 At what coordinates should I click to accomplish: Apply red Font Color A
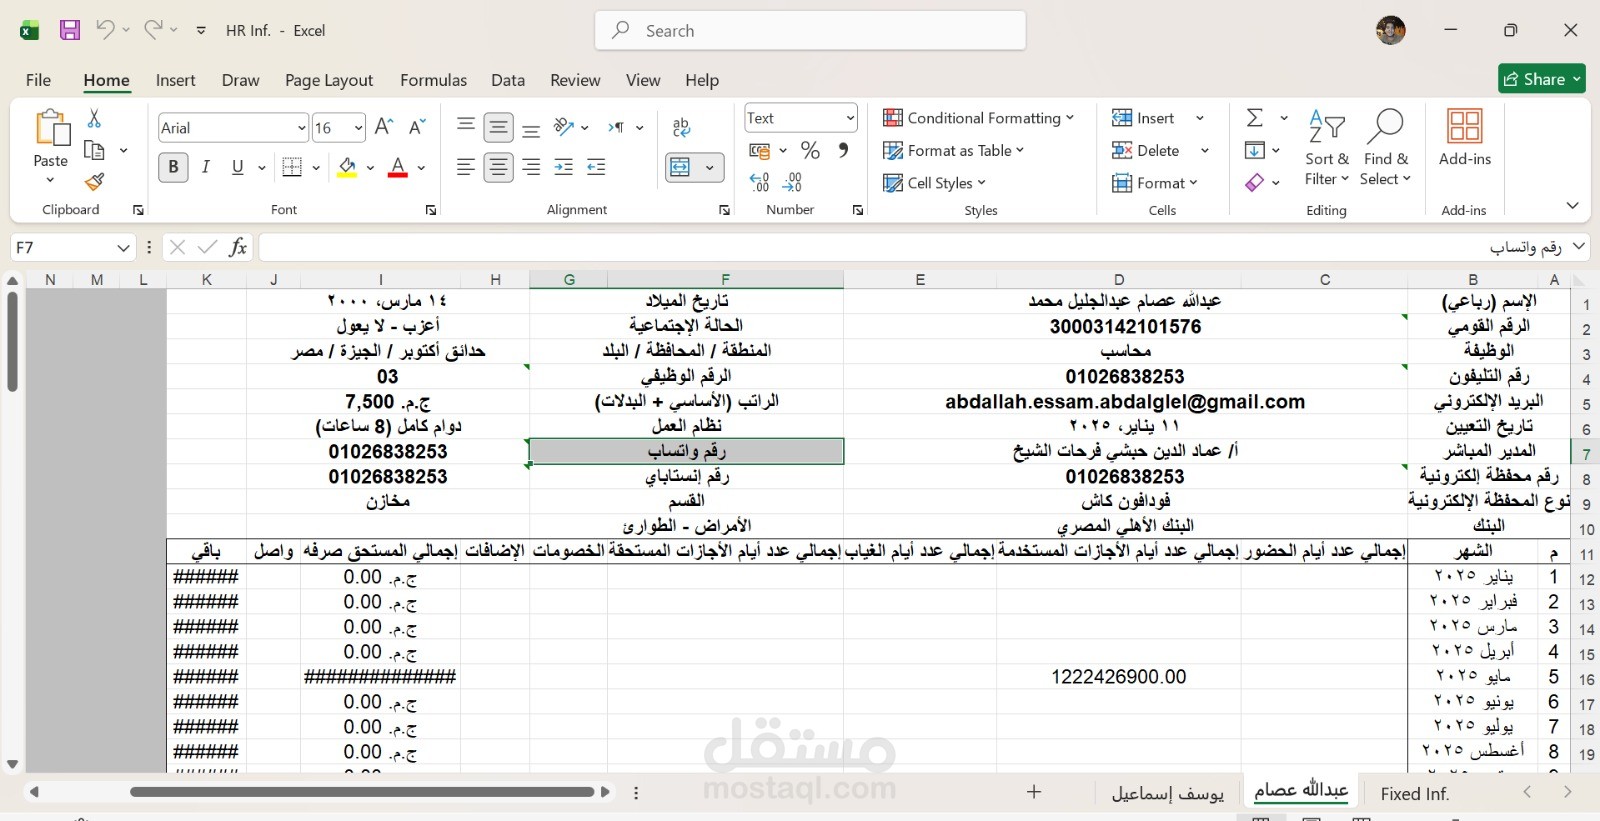coord(398,167)
